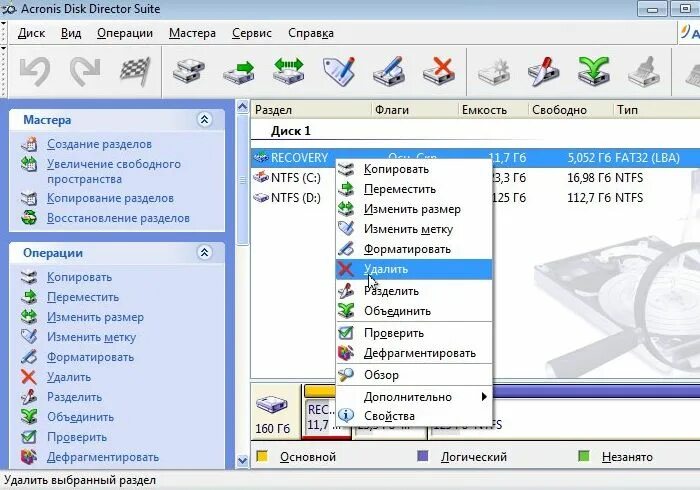Open the Создание разделов wizard link
This screenshot has height=490, width=700.
99,144
